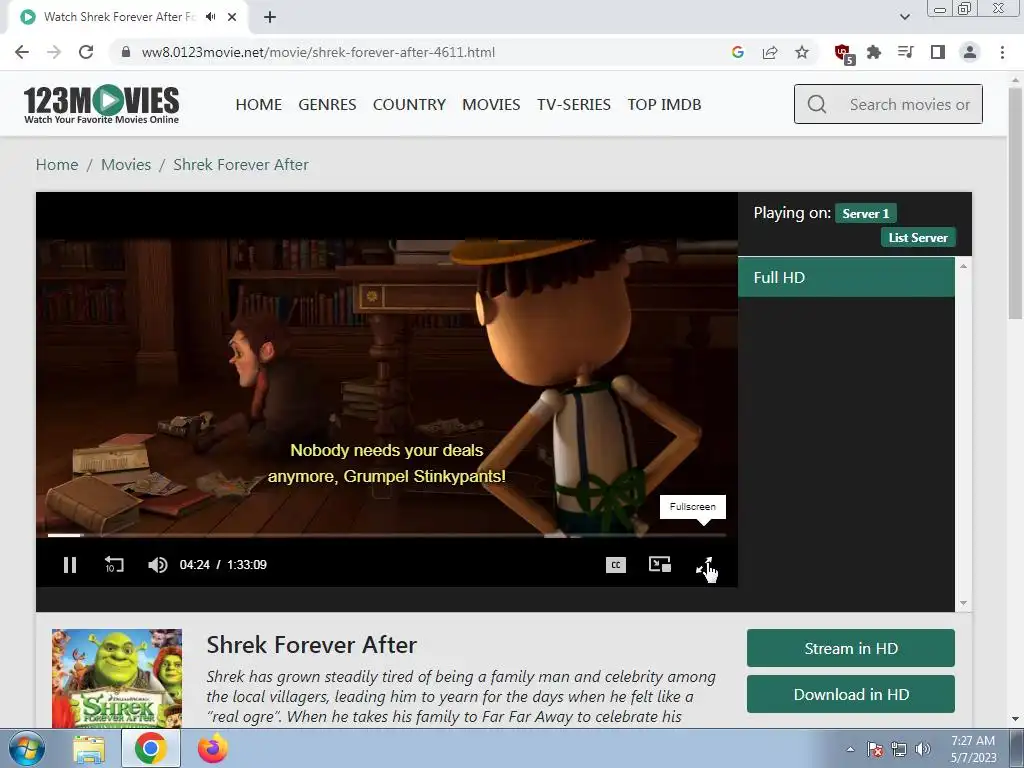Open media controls icon in toolbar
The image size is (1024, 768).
(x=906, y=52)
